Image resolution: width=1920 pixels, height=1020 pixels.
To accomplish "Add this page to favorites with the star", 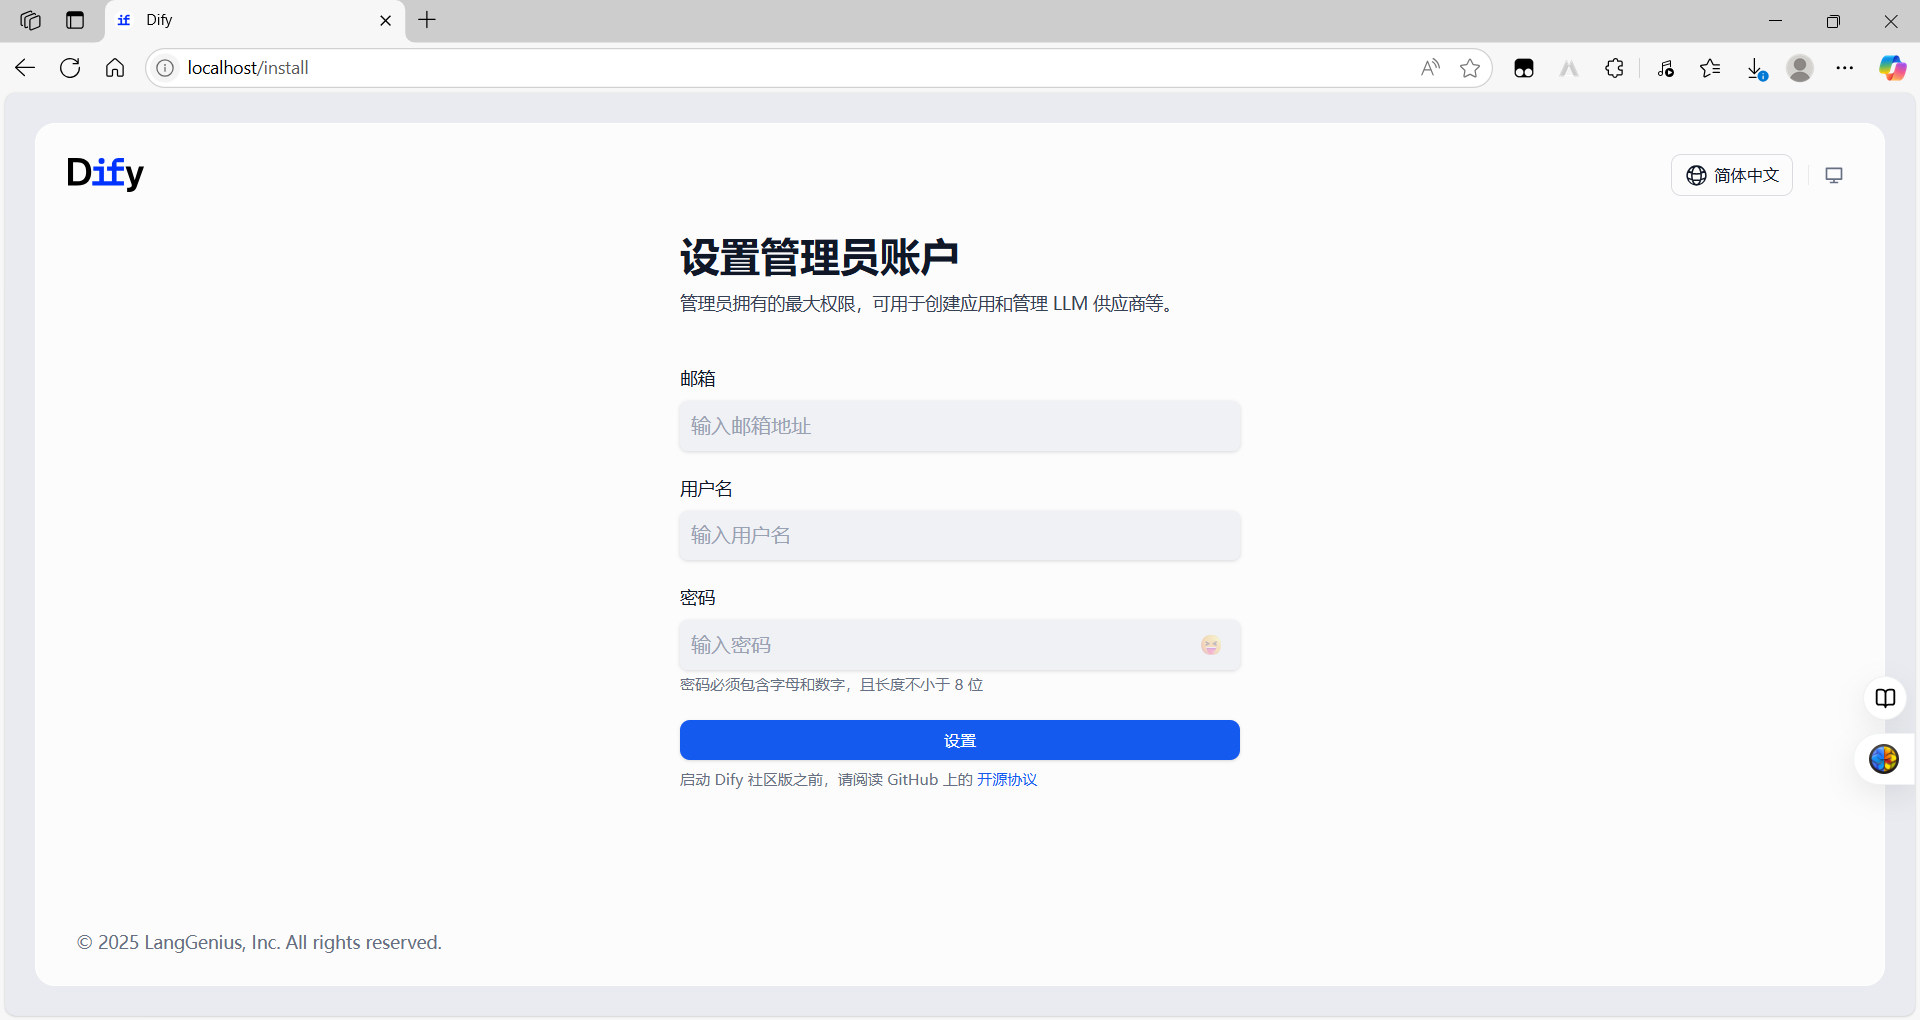I will [x=1470, y=68].
